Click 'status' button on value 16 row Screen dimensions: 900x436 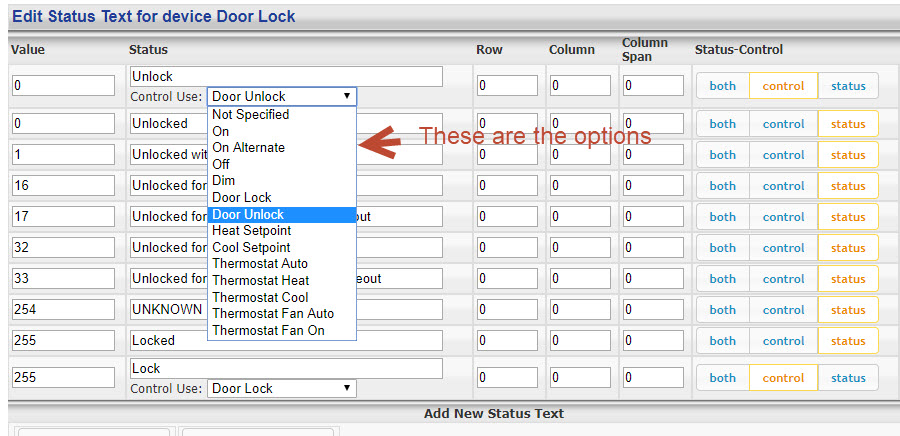tap(848, 186)
